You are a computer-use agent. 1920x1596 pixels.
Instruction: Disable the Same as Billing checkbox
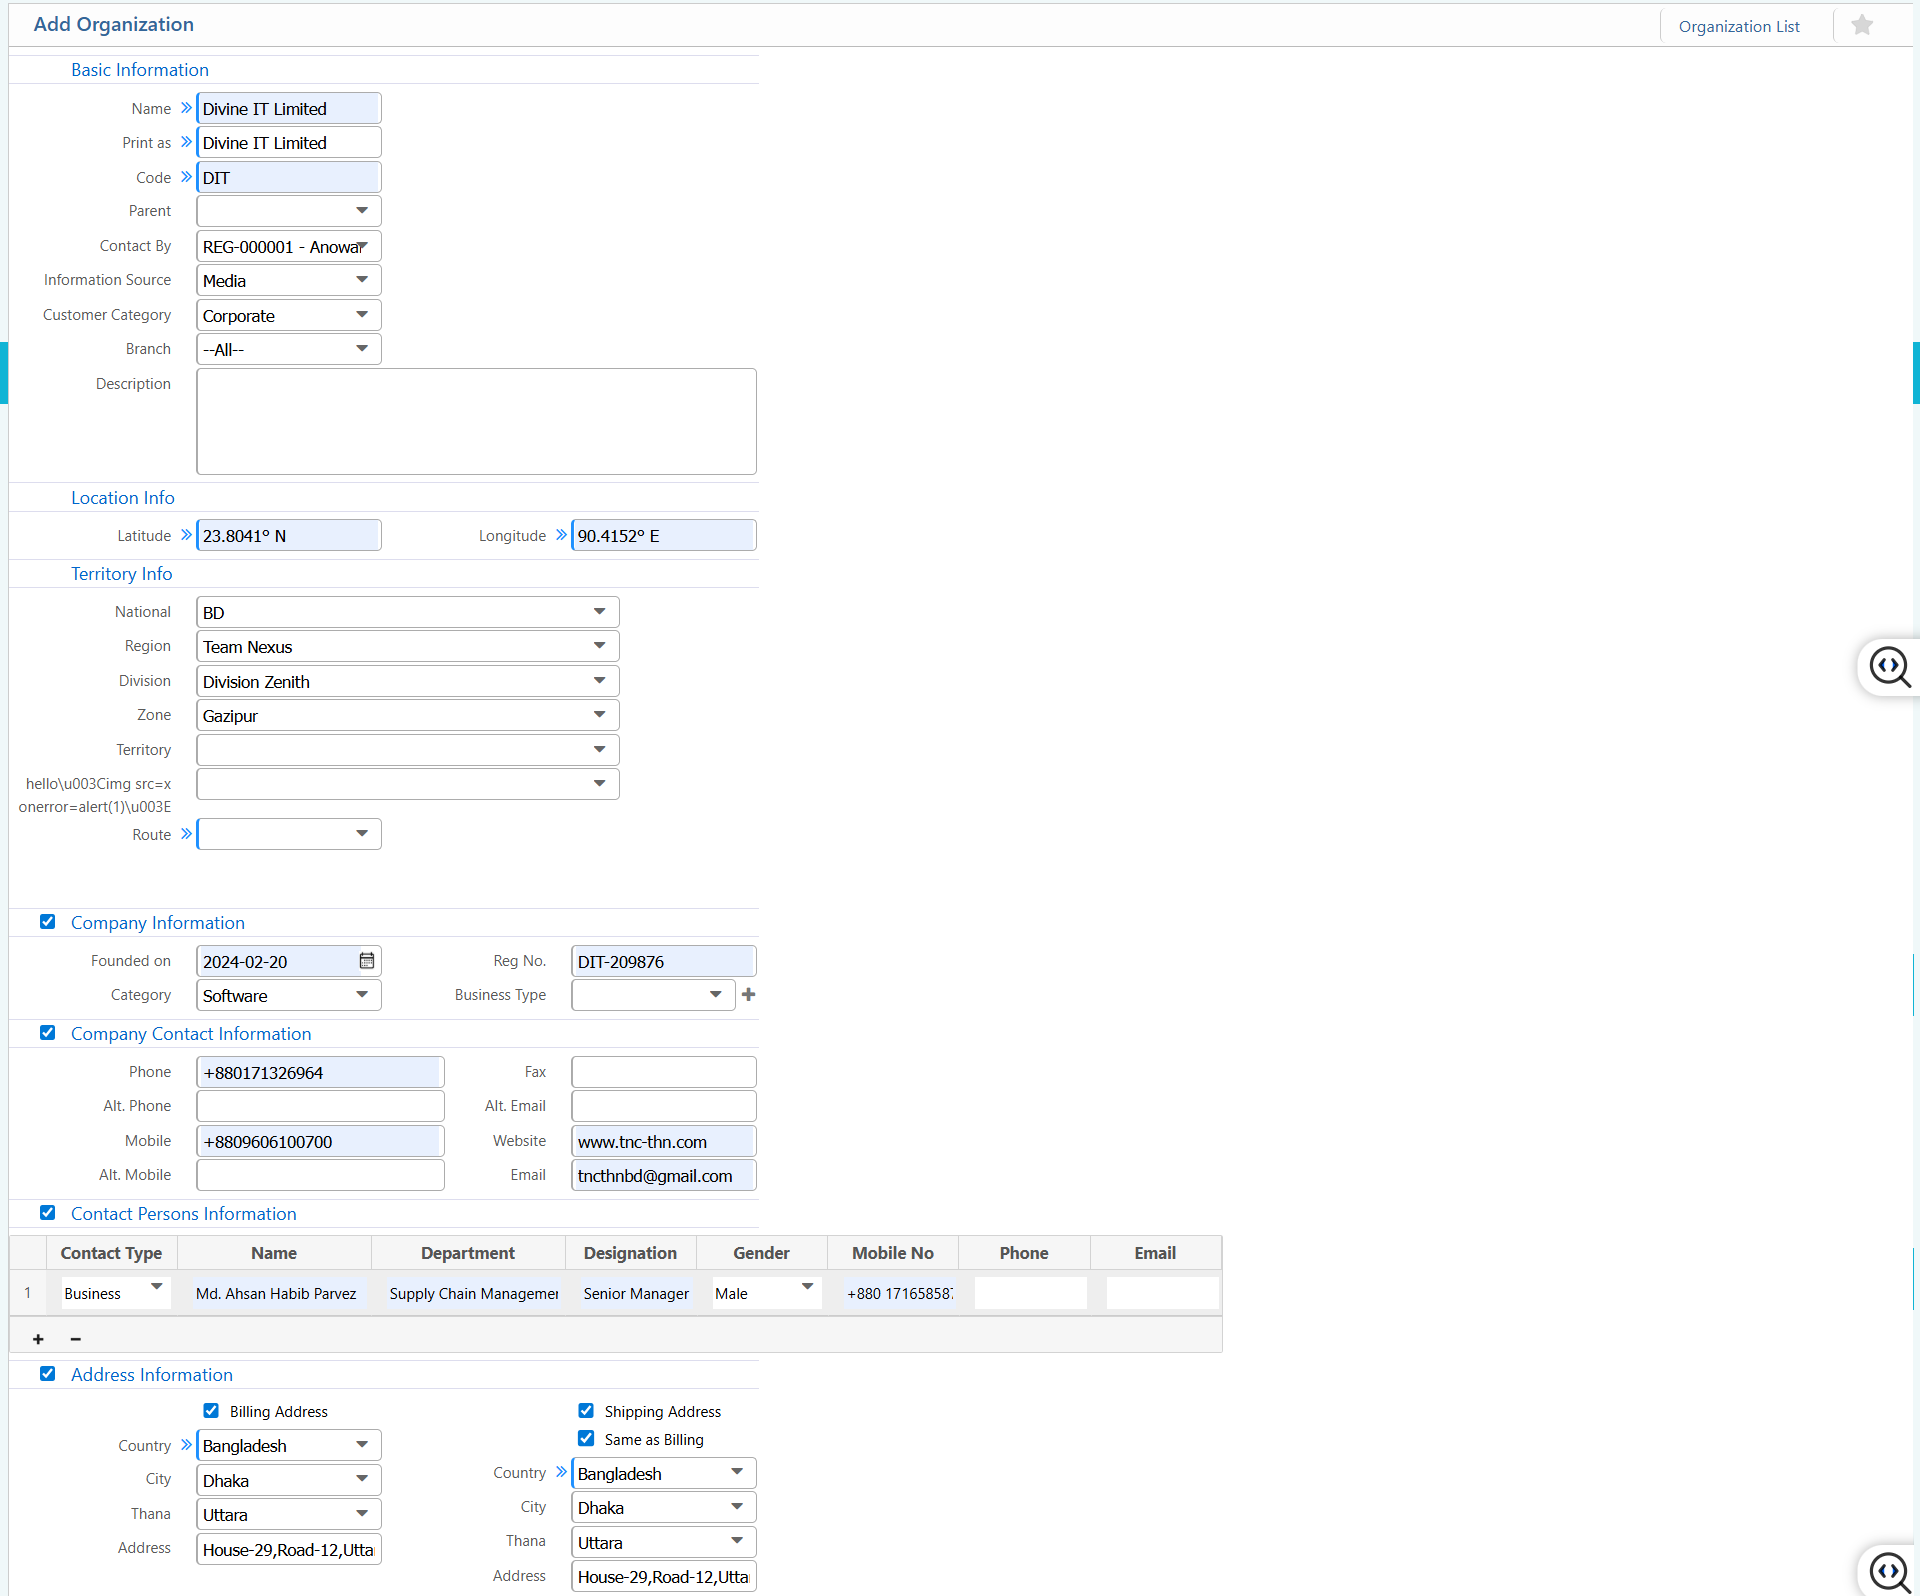click(586, 1438)
